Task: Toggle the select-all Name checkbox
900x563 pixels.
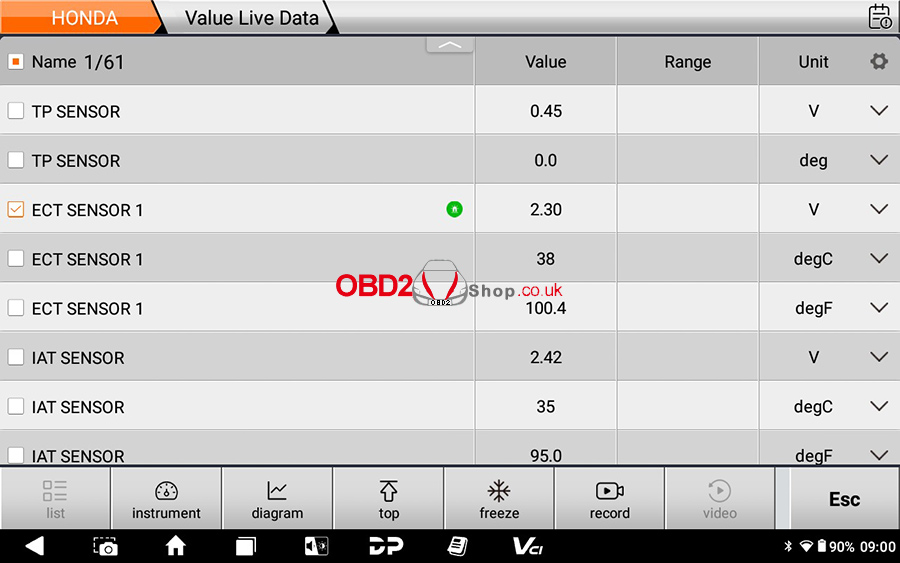Action: tap(15, 61)
